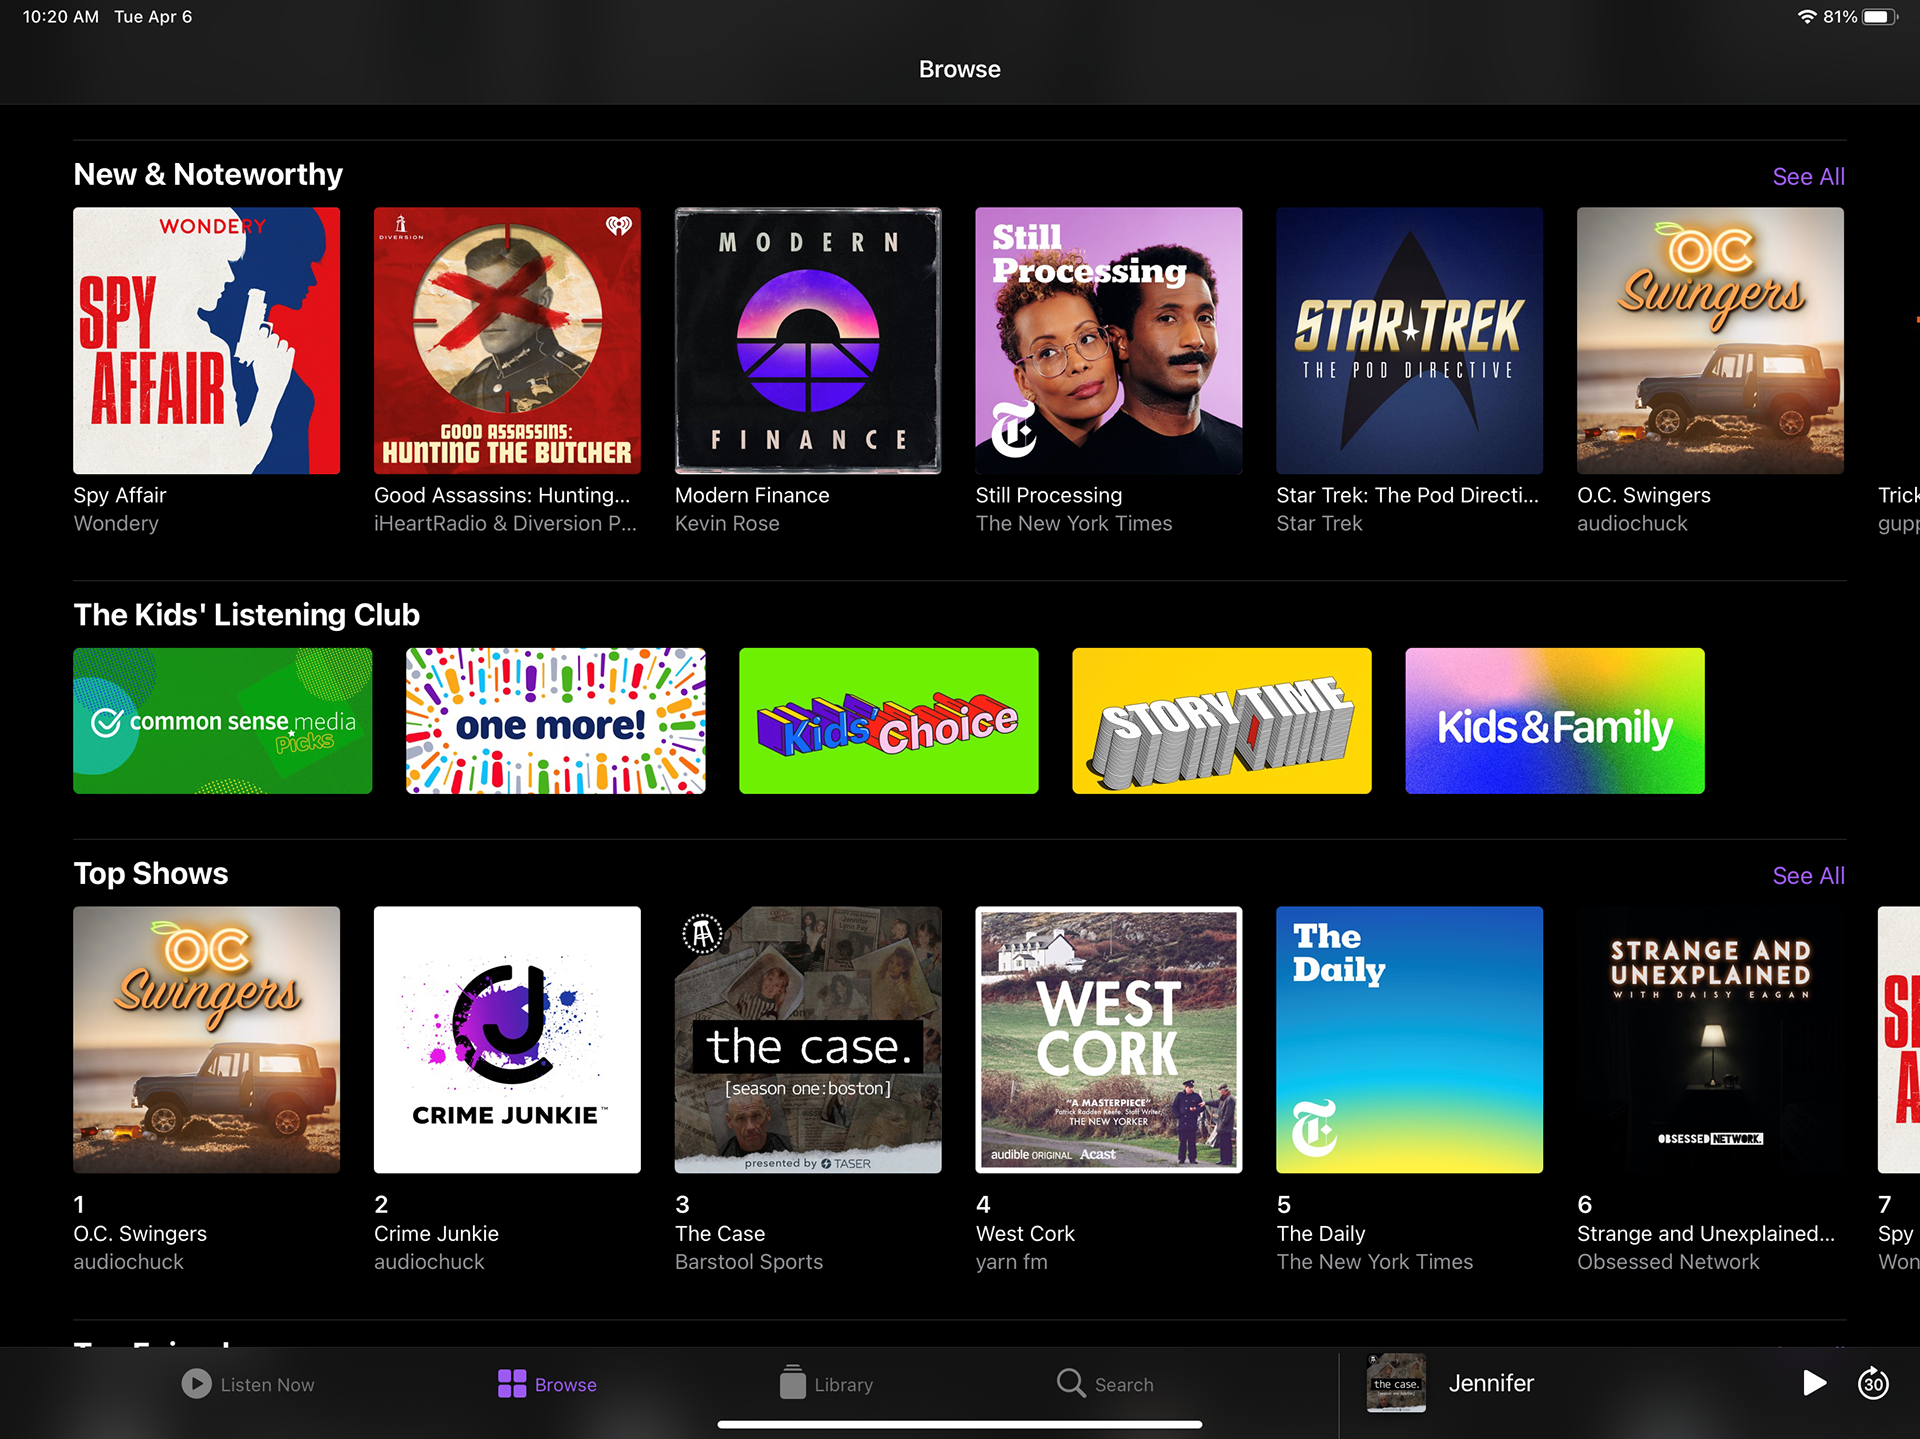Viewport: 1920px width, 1439px height.
Task: Open the Search tab
Action: click(1105, 1384)
